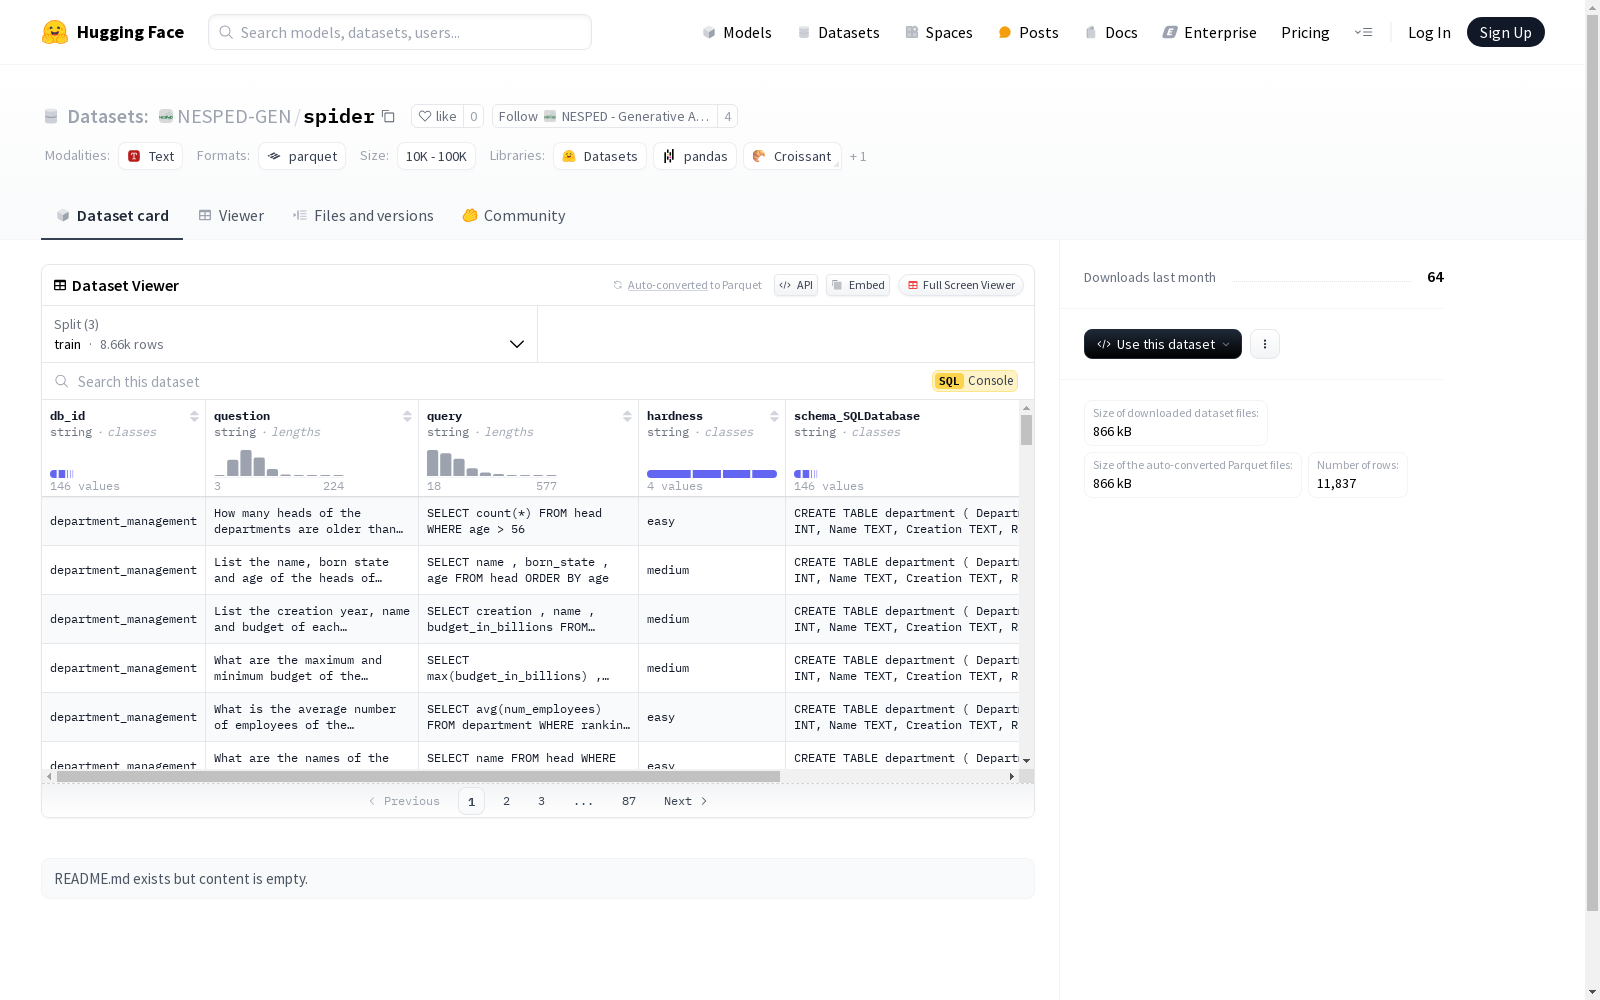This screenshot has width=1600, height=1000.
Task: Open Files and versions tab
Action: coord(363,215)
